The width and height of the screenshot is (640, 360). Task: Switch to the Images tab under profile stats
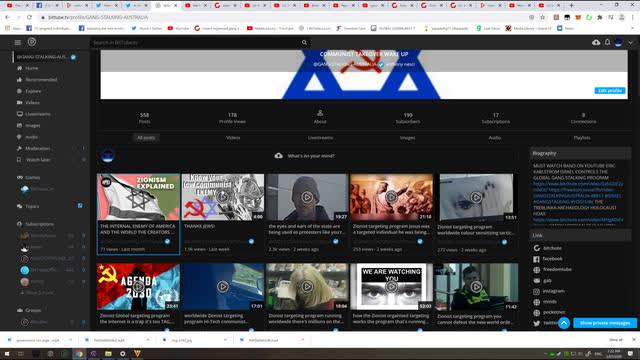click(407, 138)
